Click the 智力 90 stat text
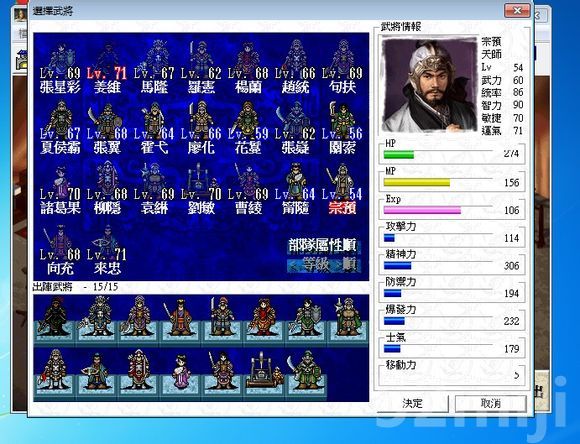The height and width of the screenshot is (444, 580). pyautogui.click(x=502, y=105)
